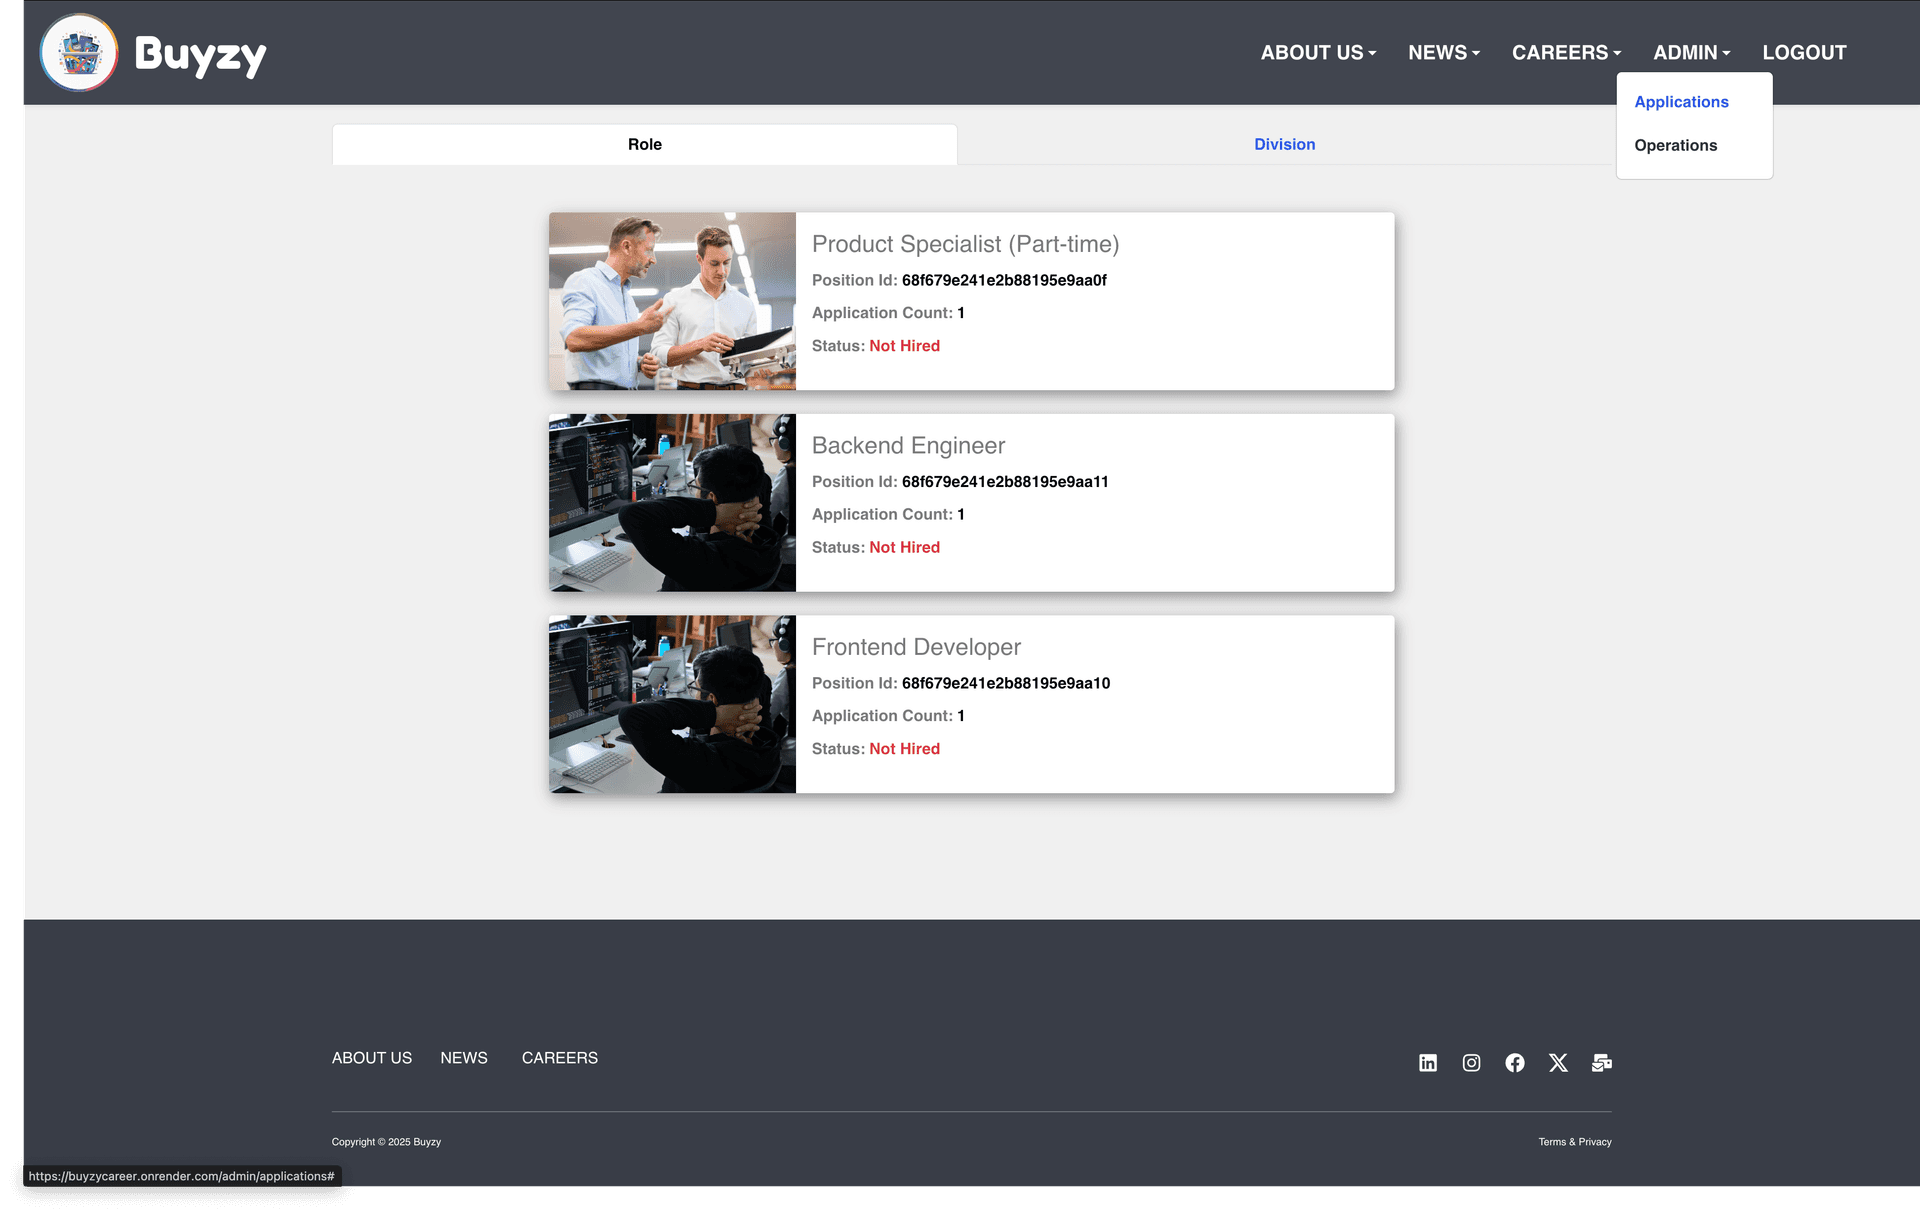
Task: Open the LinkedIn footer icon
Action: [1428, 1063]
